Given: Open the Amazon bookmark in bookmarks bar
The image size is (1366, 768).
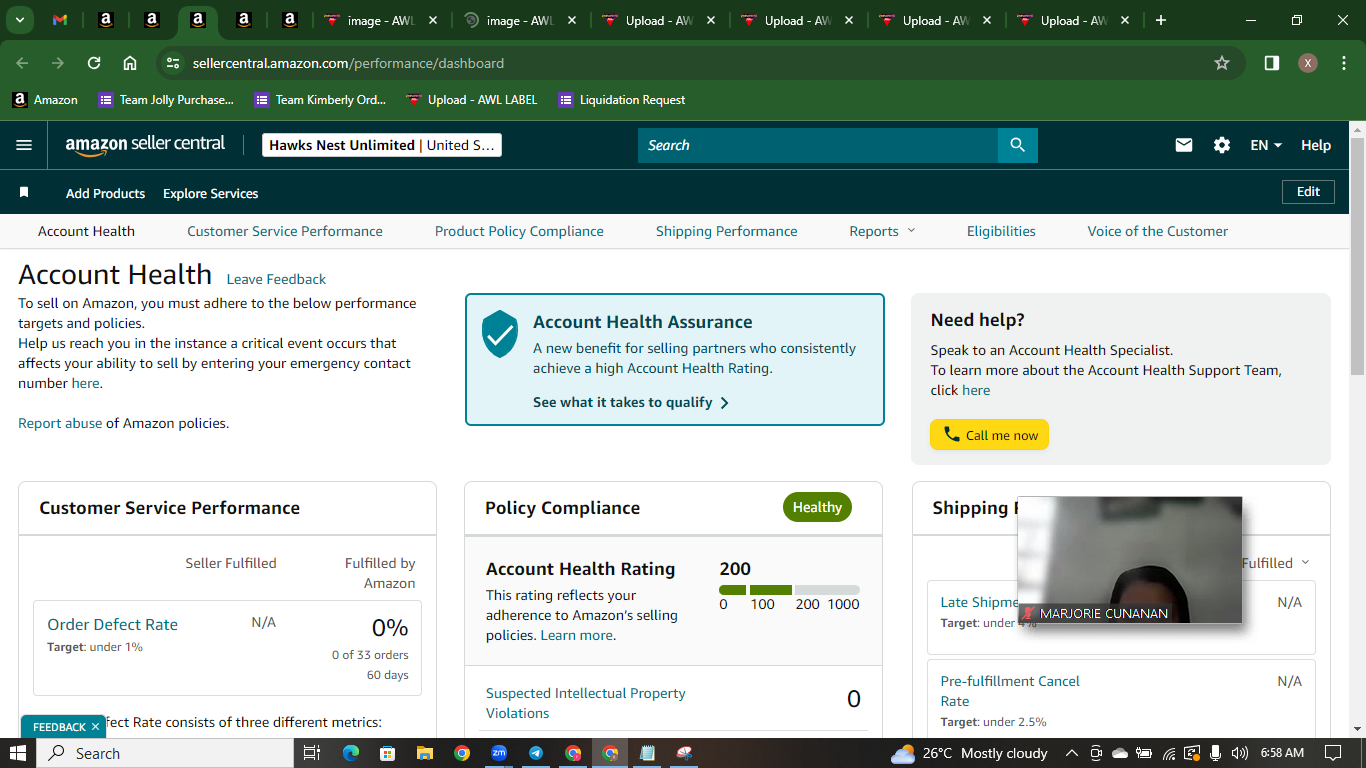Looking at the screenshot, I should 45,100.
